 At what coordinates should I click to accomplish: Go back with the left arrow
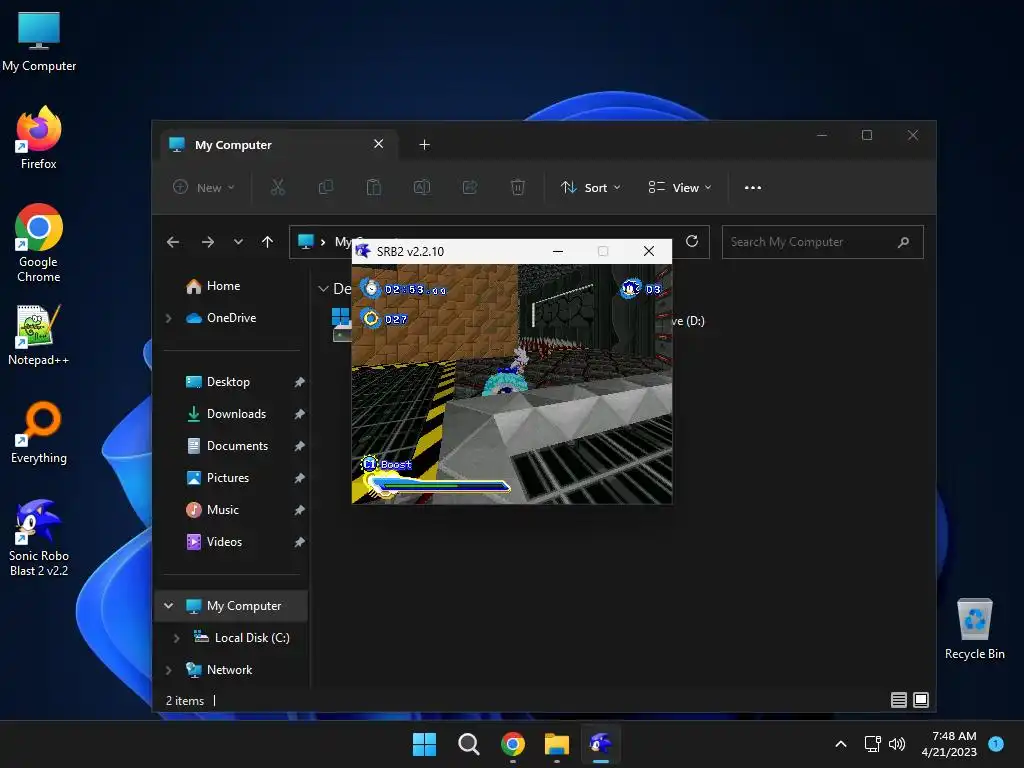point(172,242)
